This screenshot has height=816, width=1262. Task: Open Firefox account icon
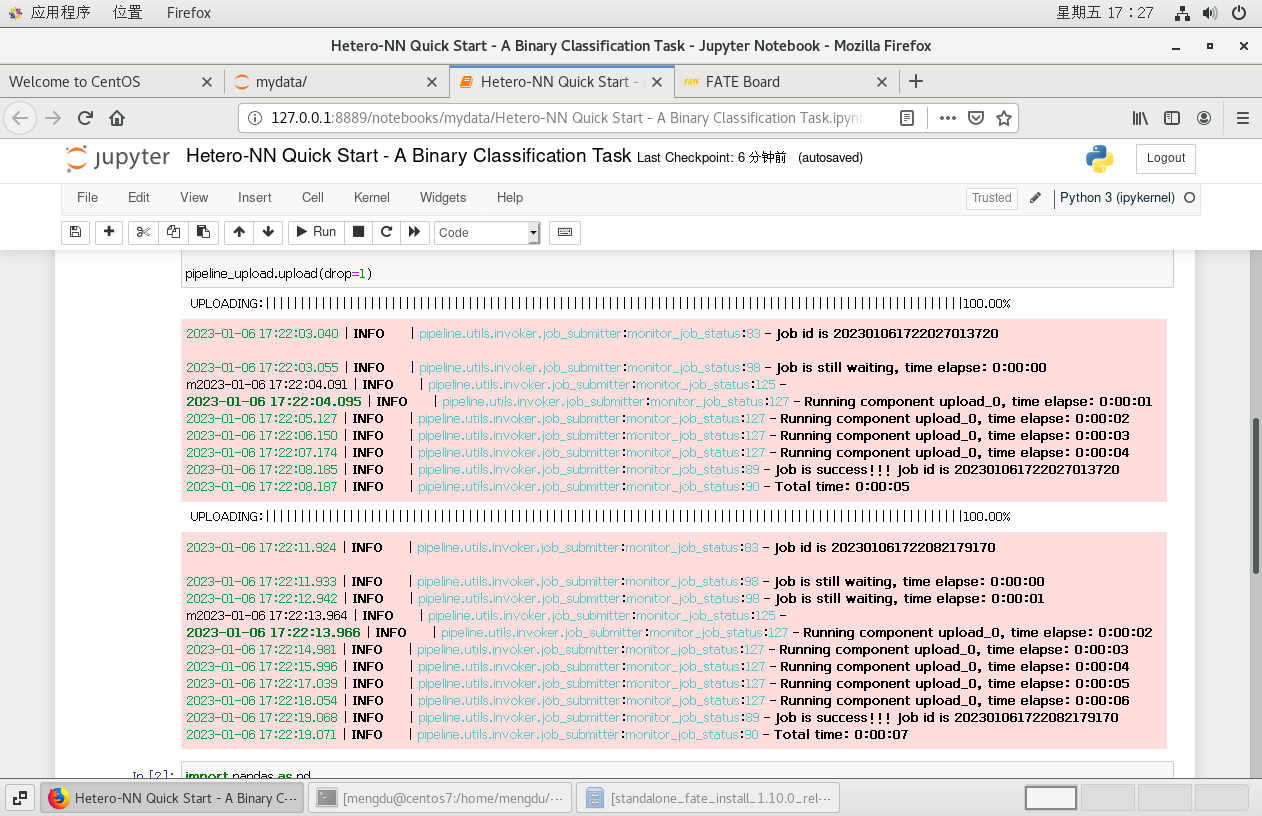point(1204,118)
